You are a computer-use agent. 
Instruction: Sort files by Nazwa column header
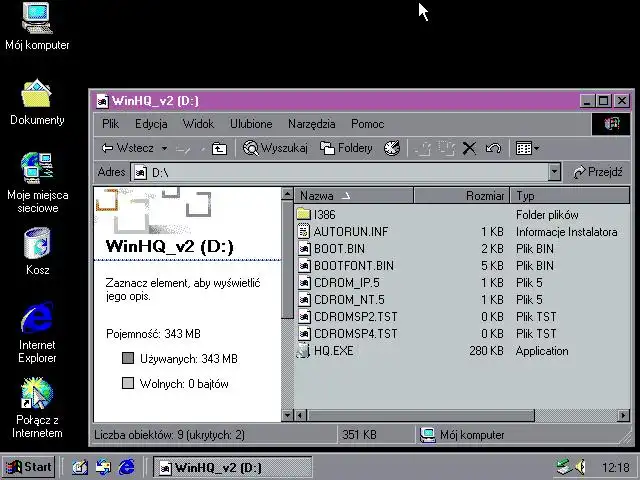tap(354, 196)
